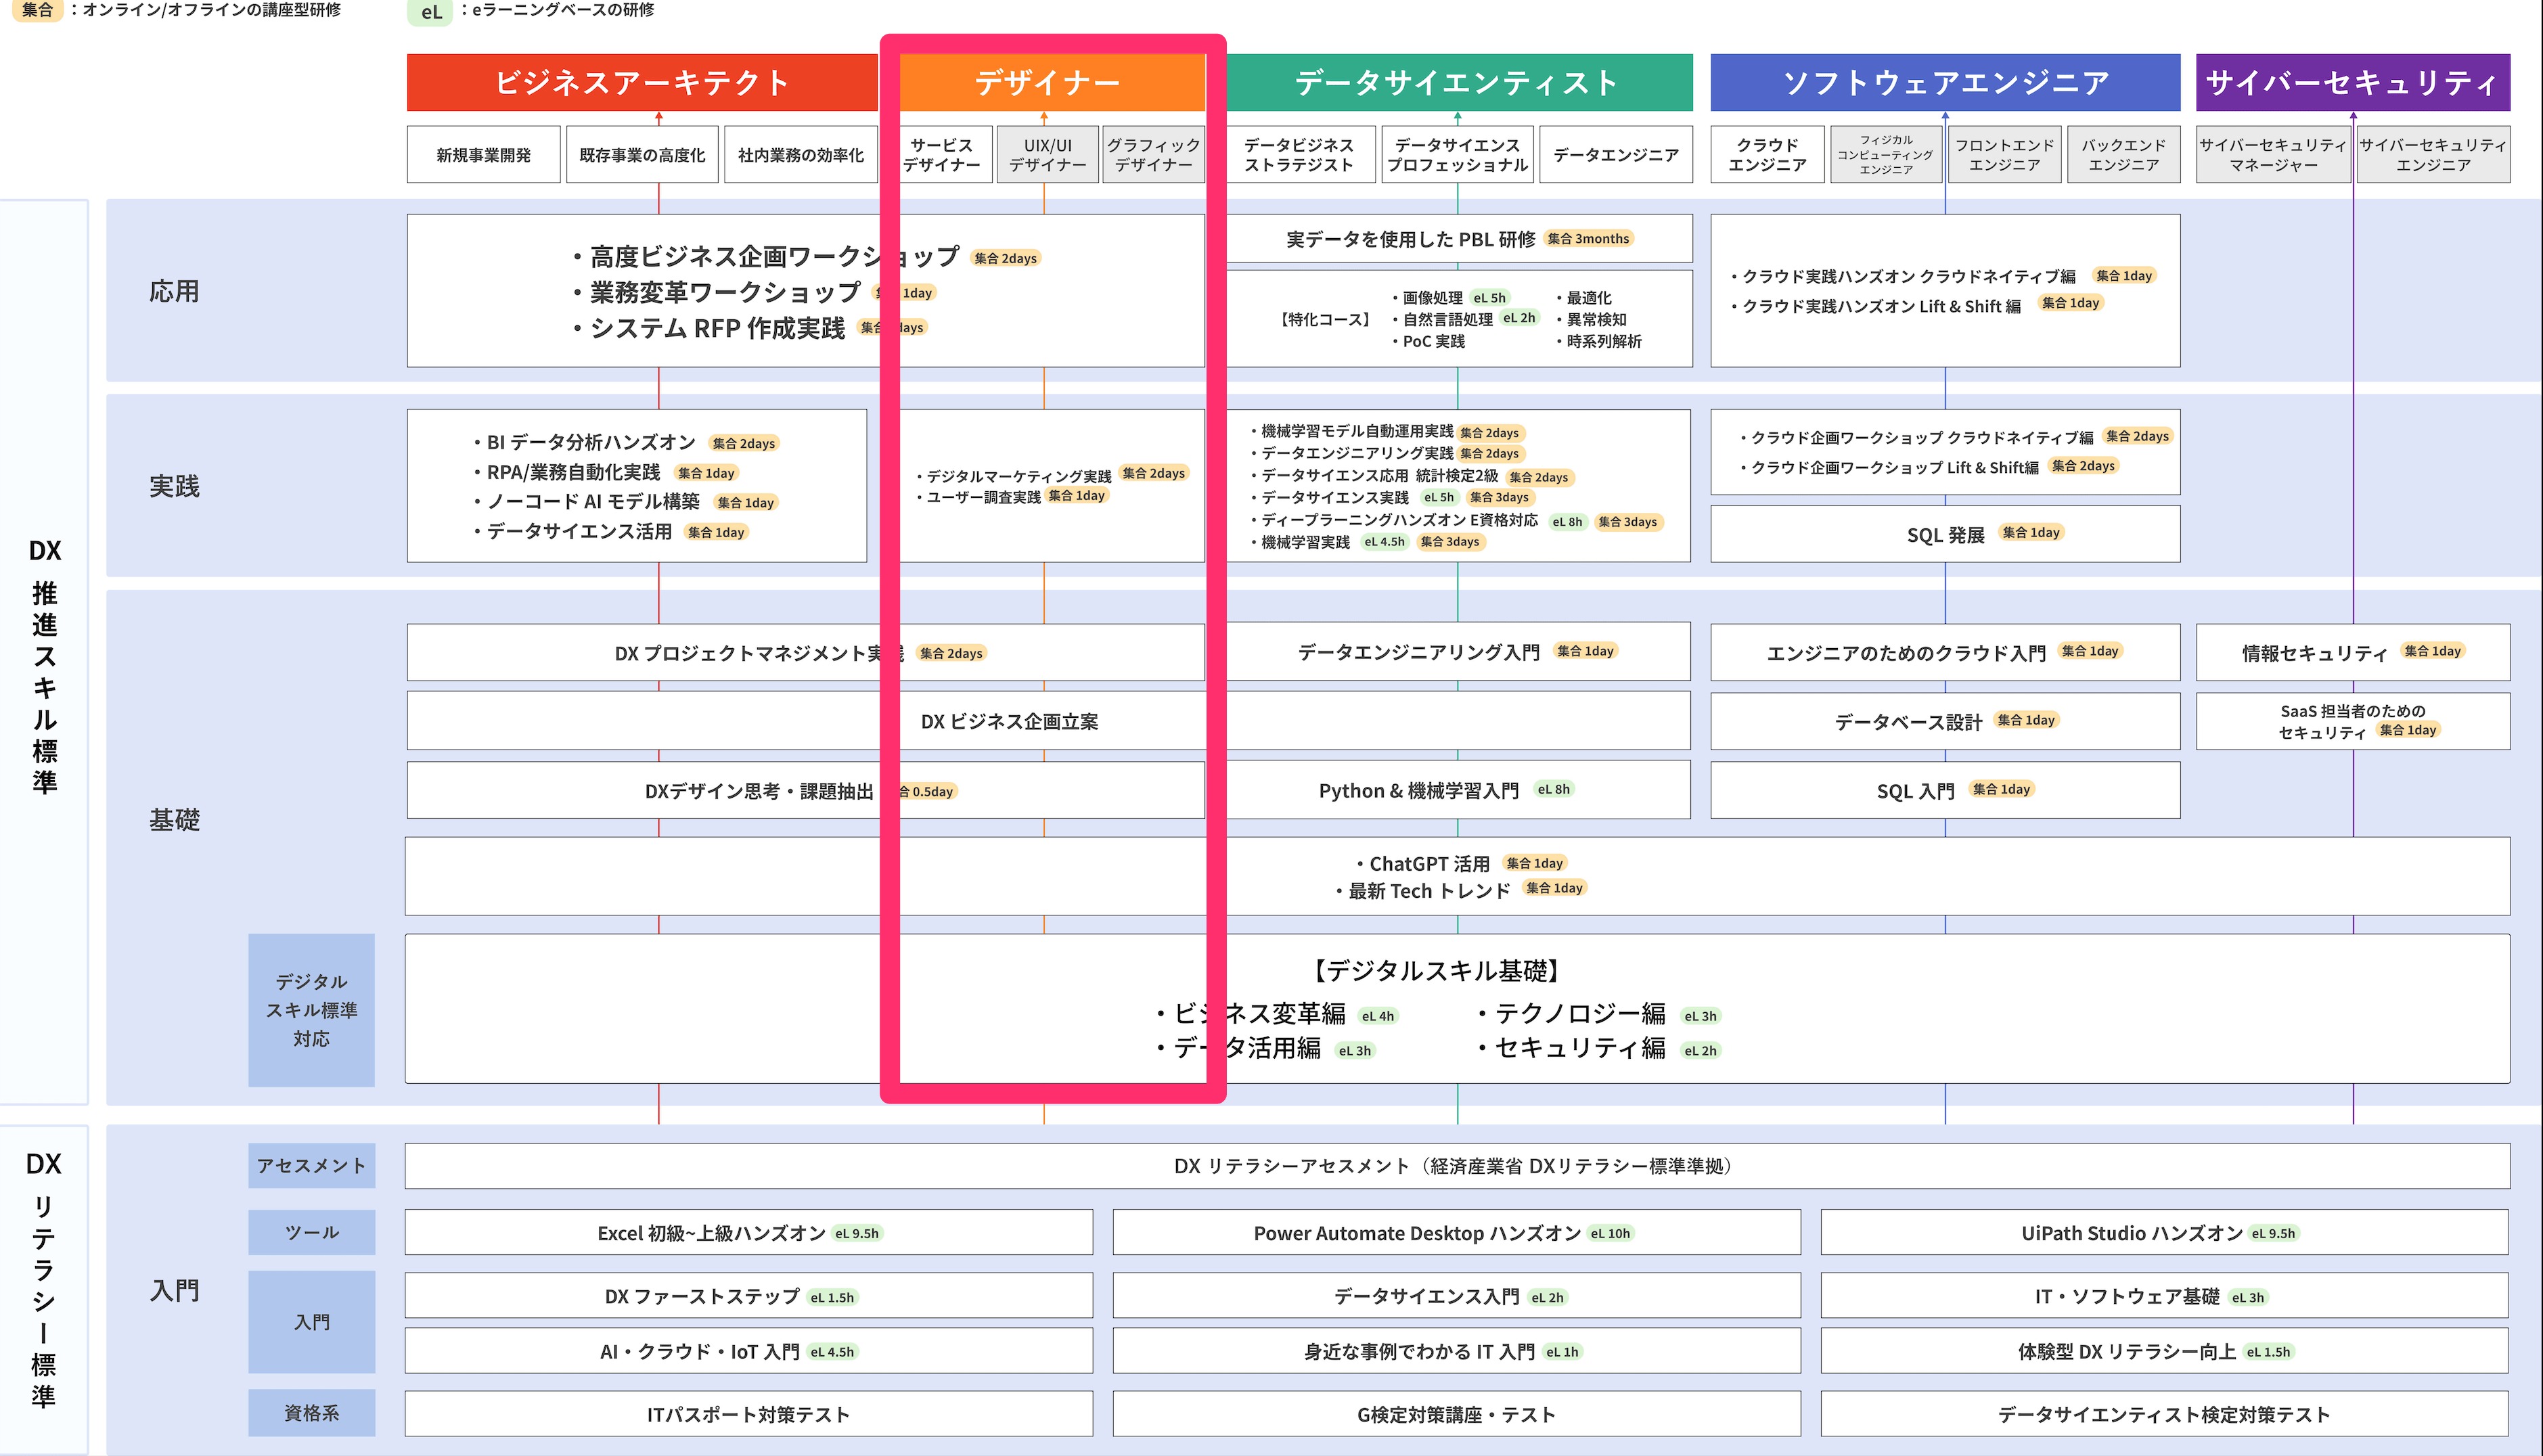Click the データエンジニア role box
Viewport: 2543px width, 1456px height.
pos(1615,155)
